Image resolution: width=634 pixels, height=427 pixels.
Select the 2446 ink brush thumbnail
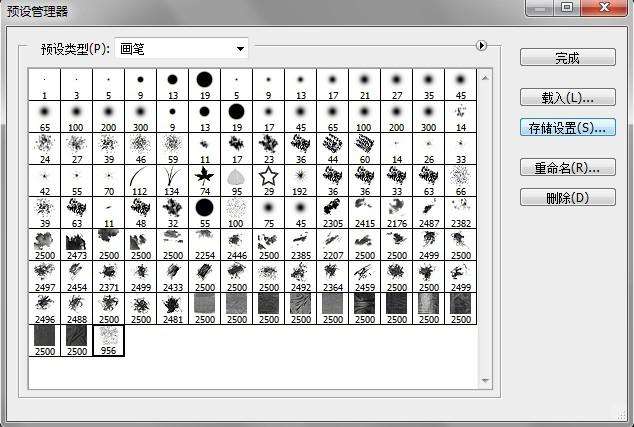tap(237, 244)
